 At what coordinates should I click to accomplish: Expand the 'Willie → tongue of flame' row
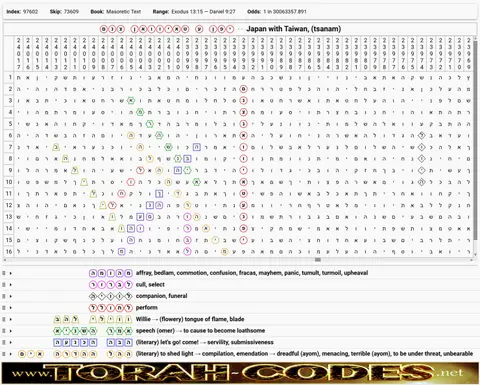click(11, 319)
